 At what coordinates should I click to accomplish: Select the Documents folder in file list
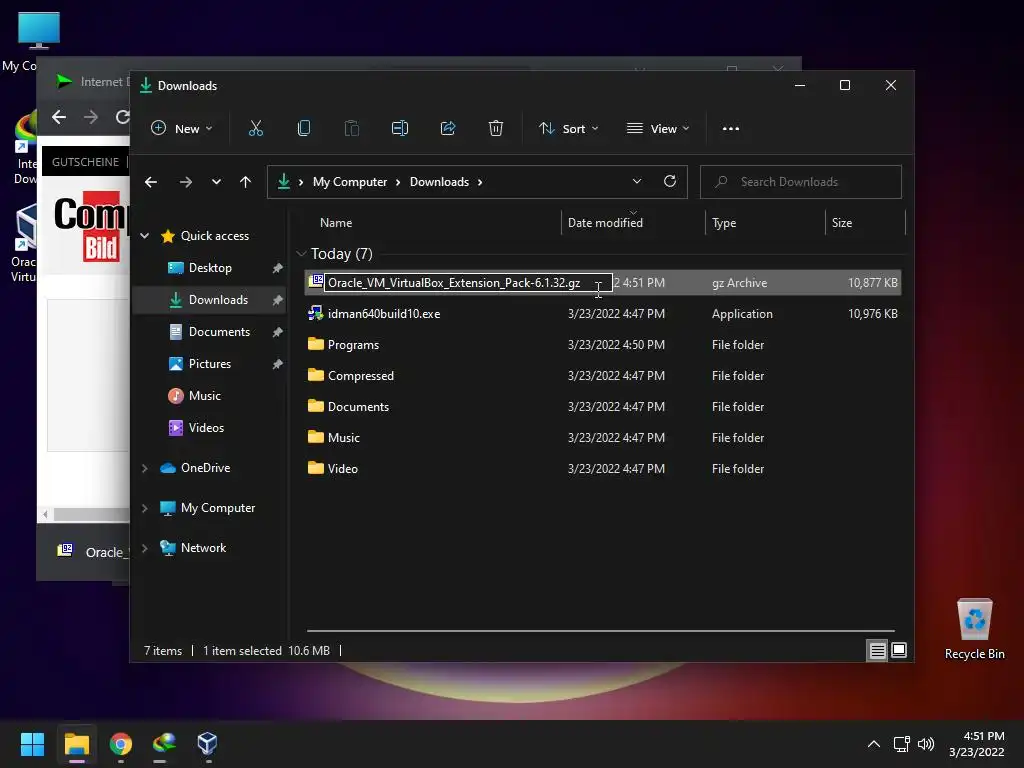(603, 407)
